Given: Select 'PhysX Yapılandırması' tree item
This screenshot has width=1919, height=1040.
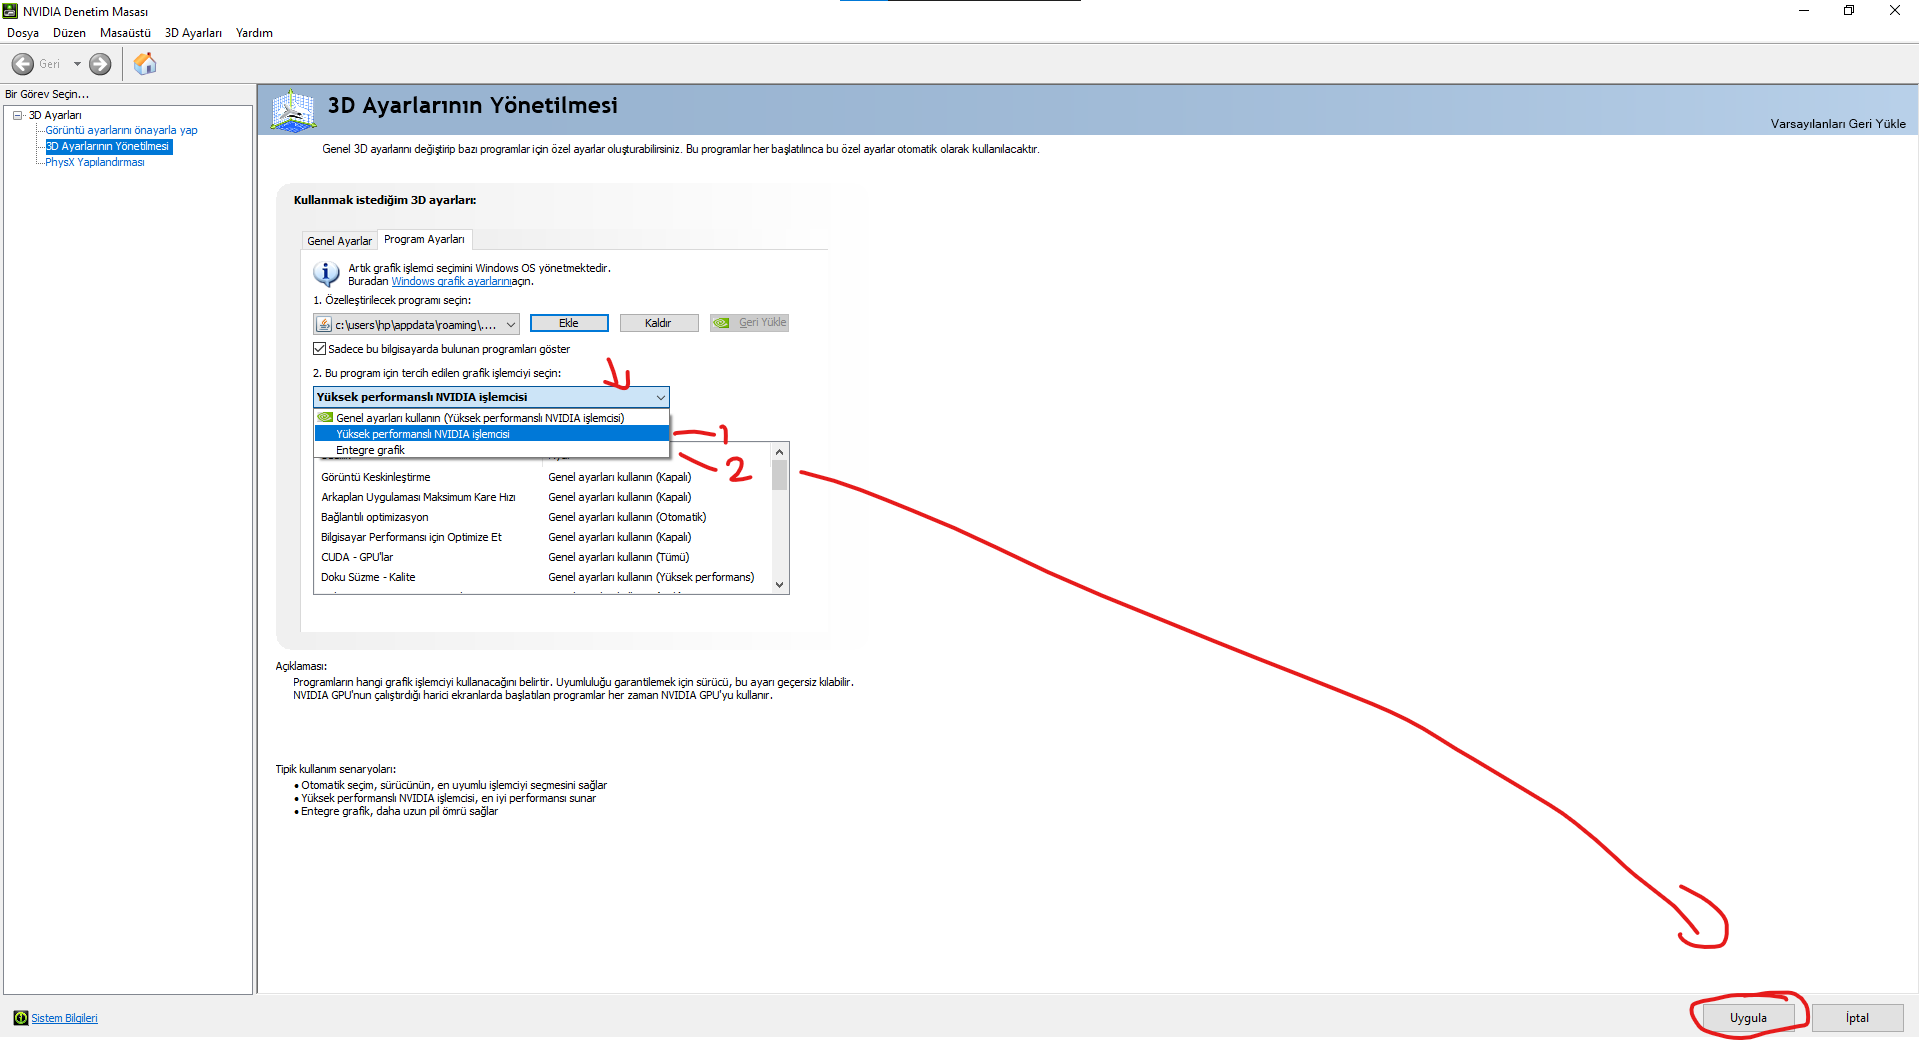Looking at the screenshot, I should pos(94,162).
